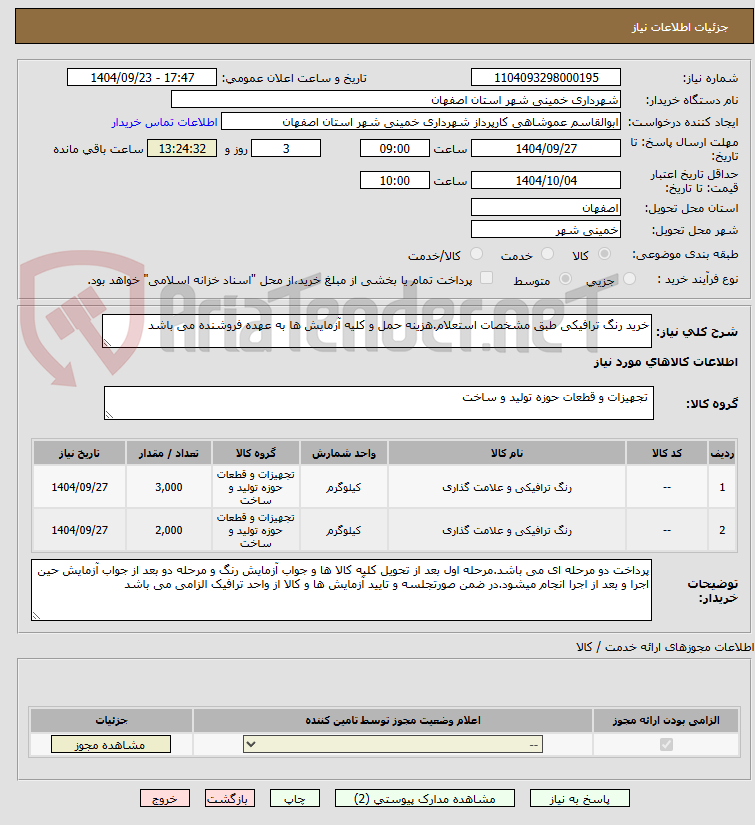This screenshot has width=755, height=825.
Task: Click the نام دستگاه خریدار field
Action: (x=396, y=99)
